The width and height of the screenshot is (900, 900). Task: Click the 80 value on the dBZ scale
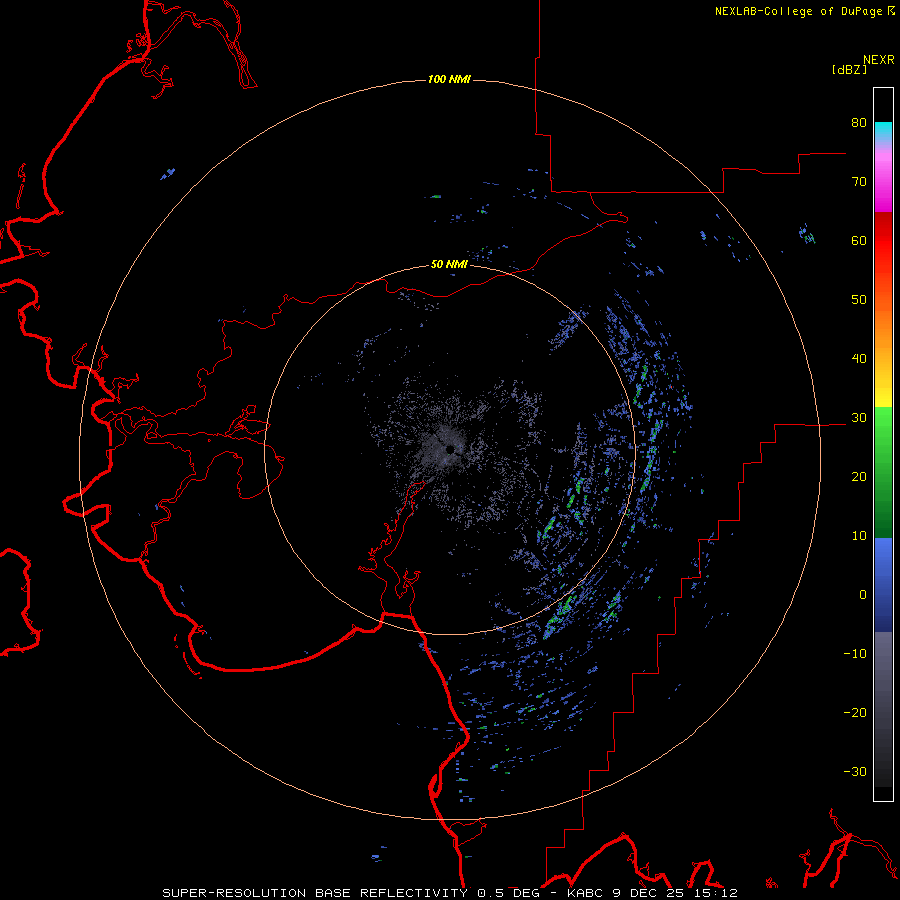pyautogui.click(x=859, y=123)
